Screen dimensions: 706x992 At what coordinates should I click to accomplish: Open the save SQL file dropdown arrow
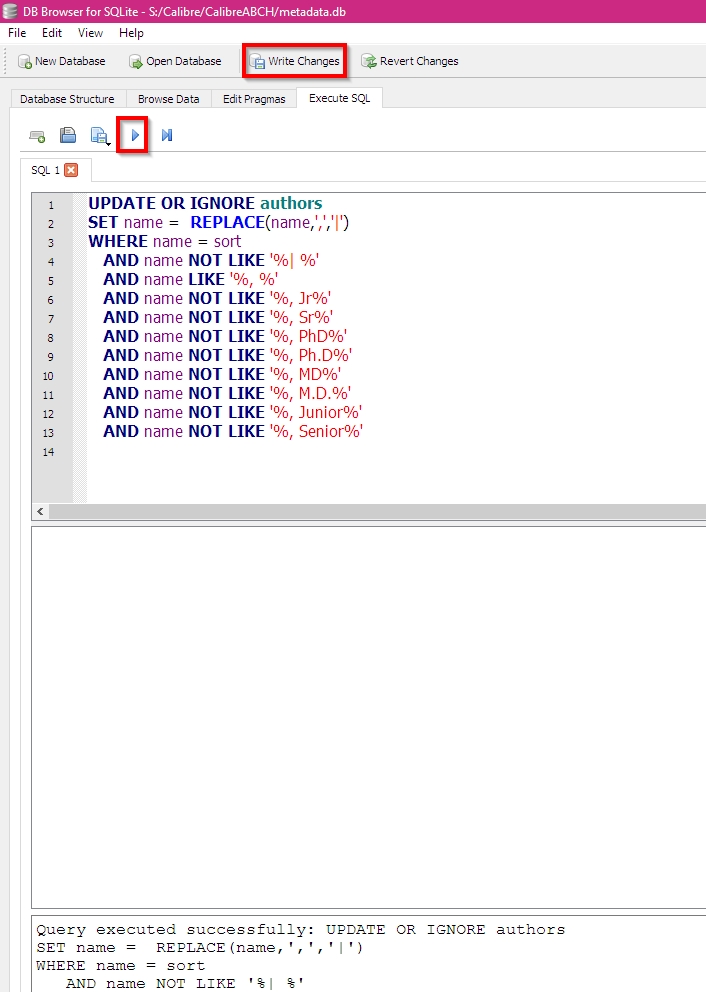click(x=109, y=144)
